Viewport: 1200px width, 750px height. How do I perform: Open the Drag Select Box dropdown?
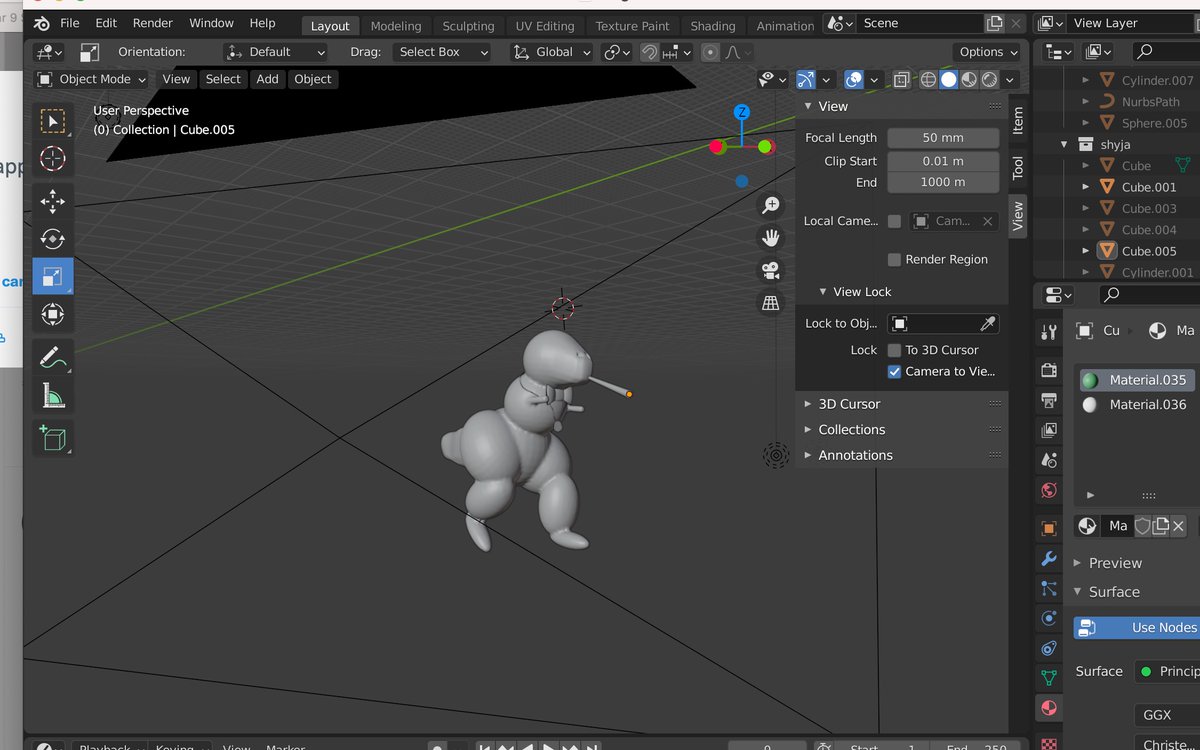click(x=442, y=52)
